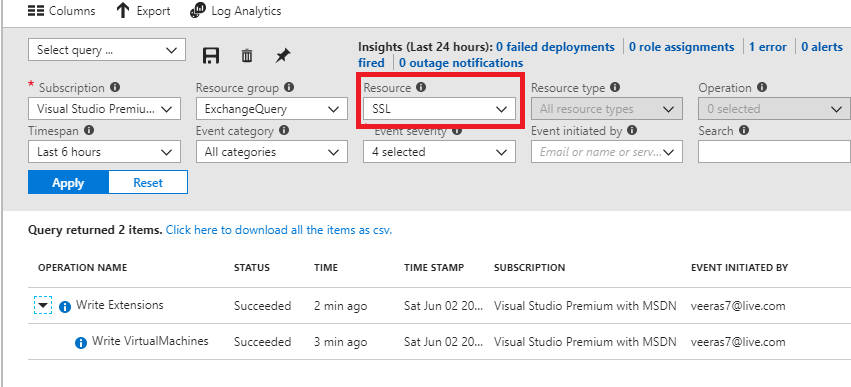Sort by TIME STAMP column header

434,268
